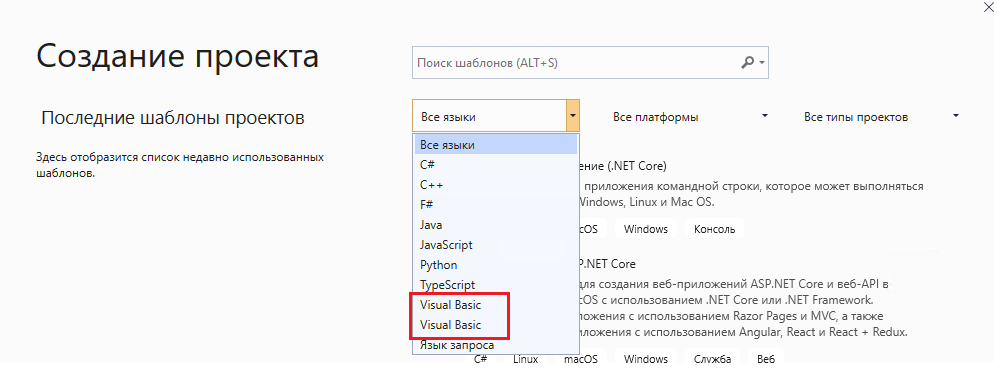Click the Windows tag beside Консоль
994x378 pixels.
645,229
